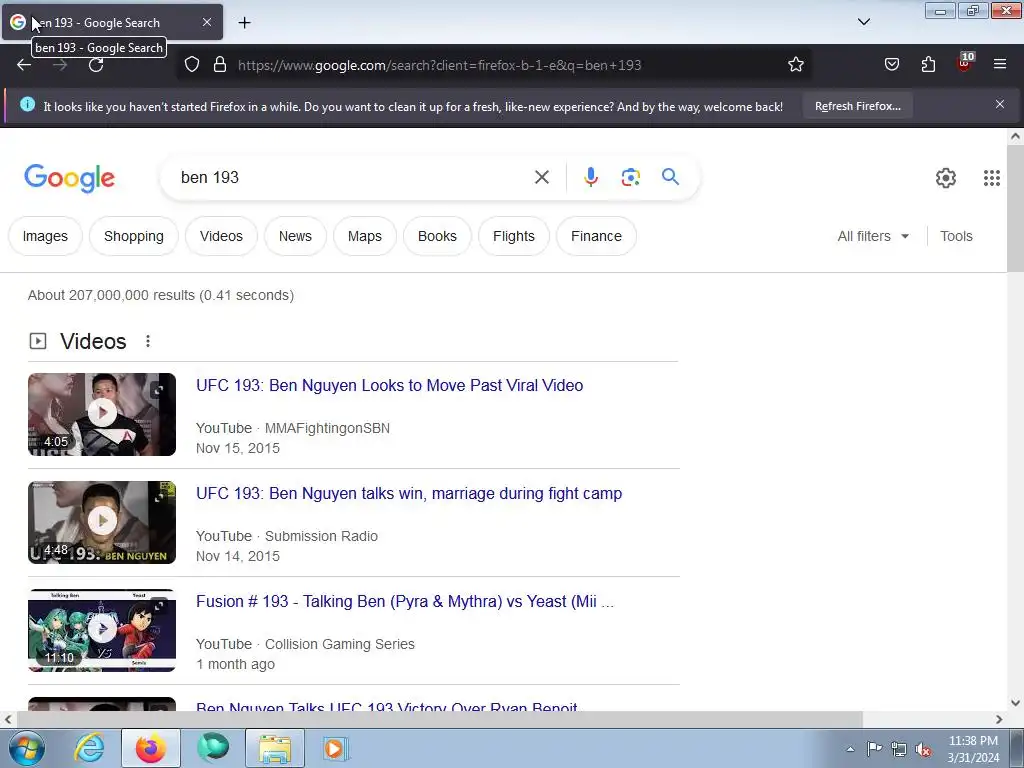Show hidden system tray icons arrow
Image resolution: width=1024 pixels, height=768 pixels.
click(x=850, y=749)
